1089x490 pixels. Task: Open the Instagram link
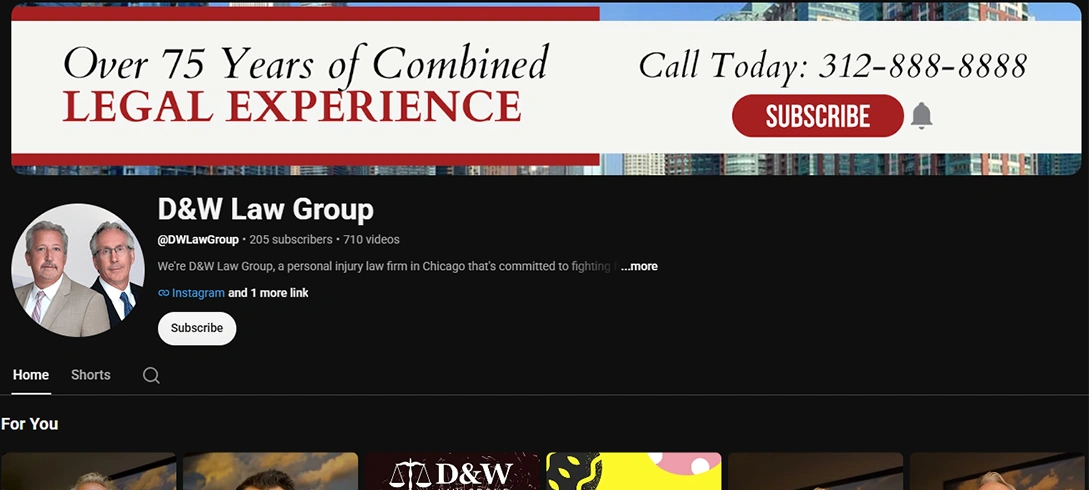coord(198,293)
